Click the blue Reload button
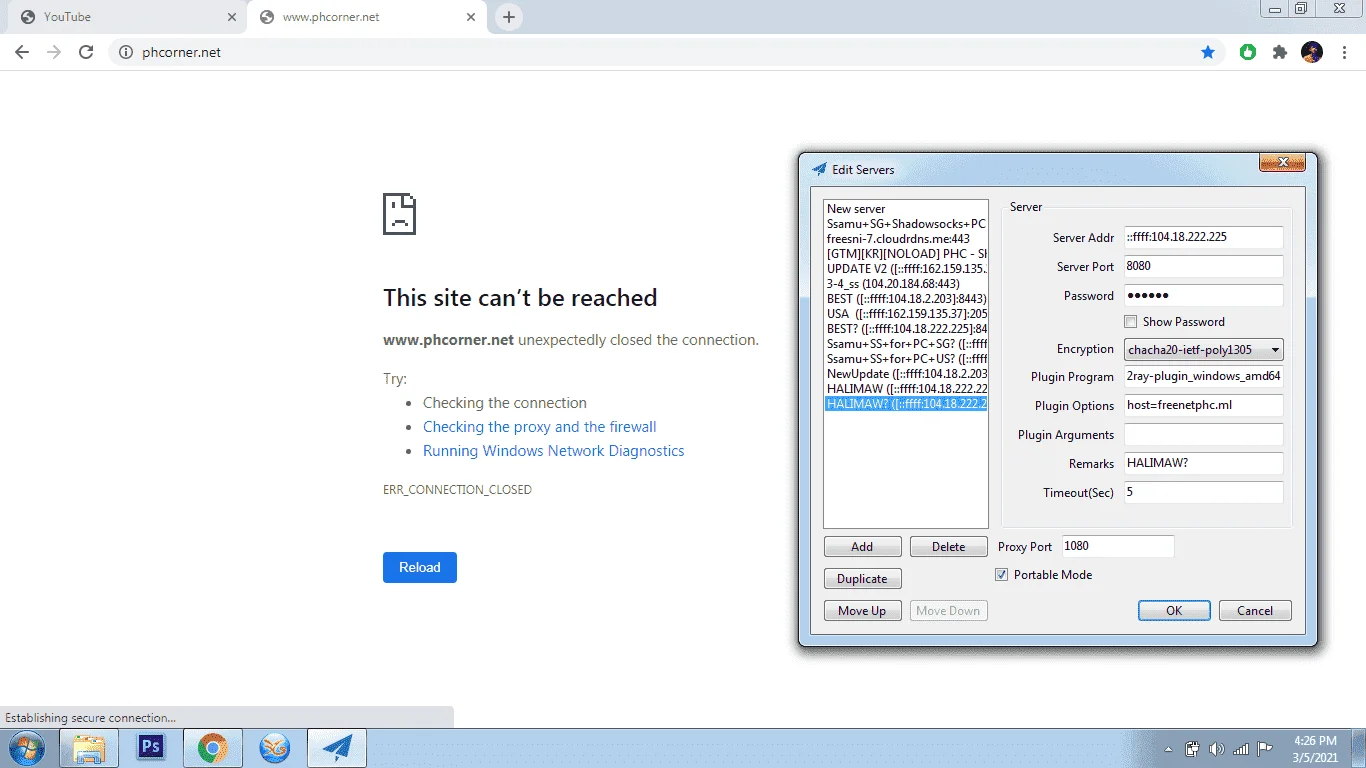 (420, 567)
